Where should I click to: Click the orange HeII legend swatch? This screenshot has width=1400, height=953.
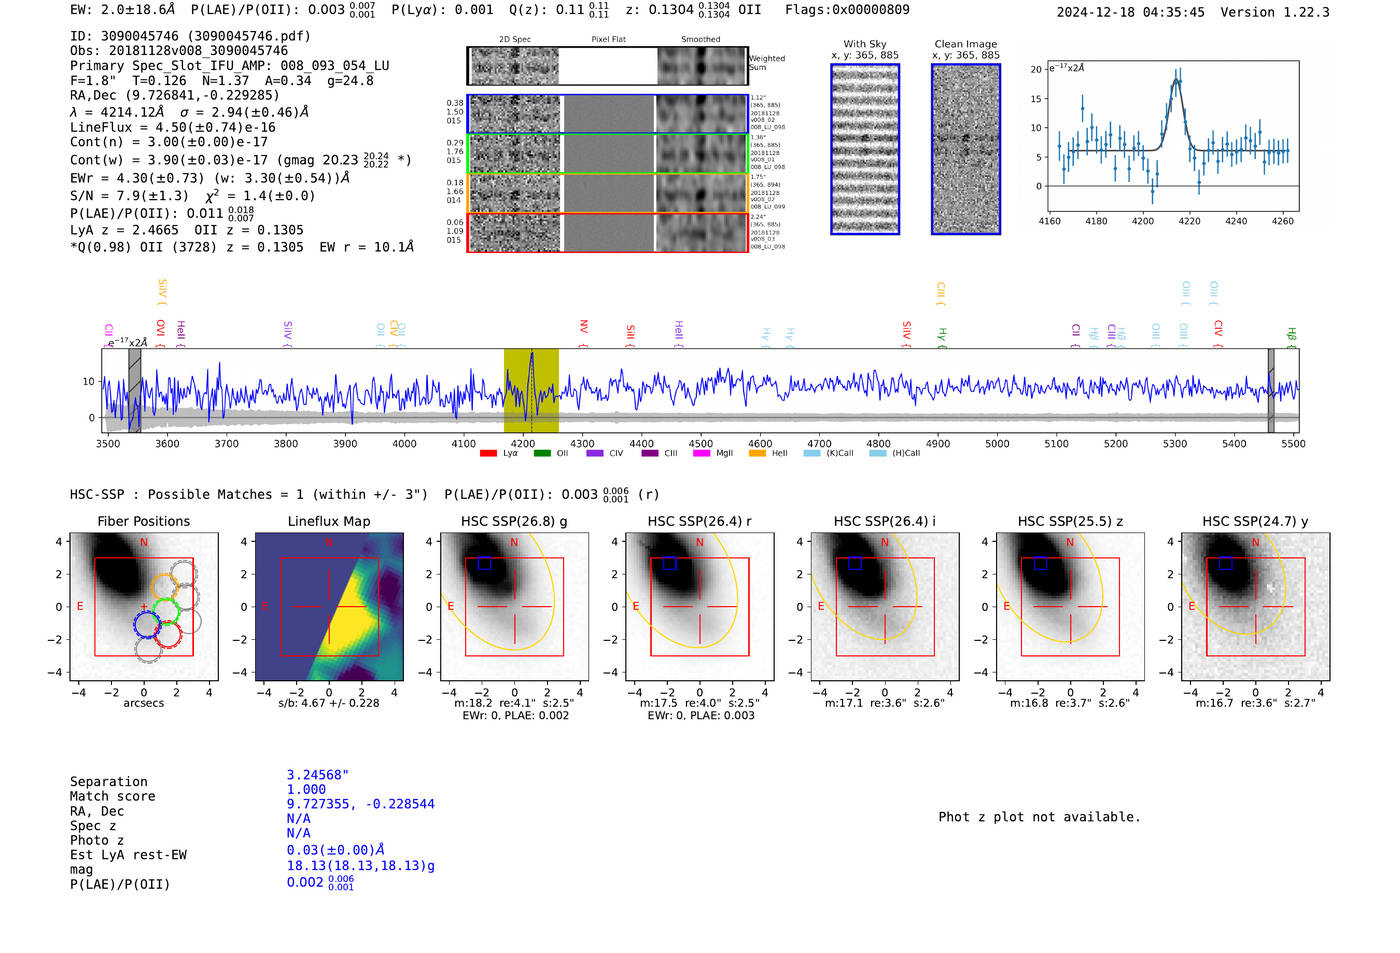click(x=757, y=454)
